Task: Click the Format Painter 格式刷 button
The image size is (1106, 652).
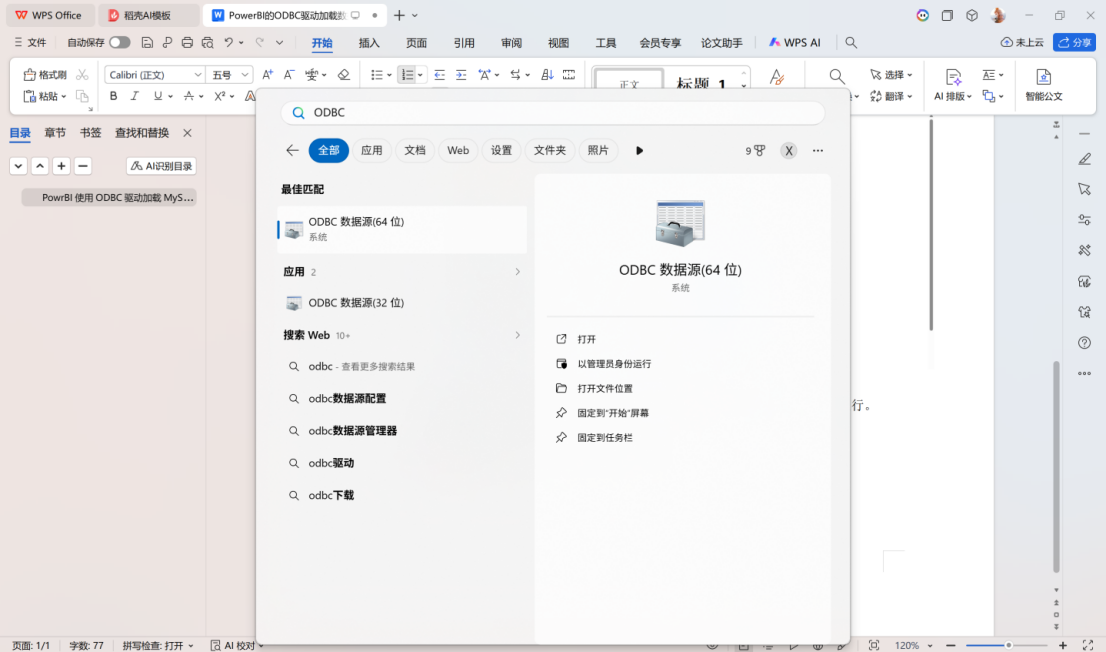Action: tap(45, 75)
